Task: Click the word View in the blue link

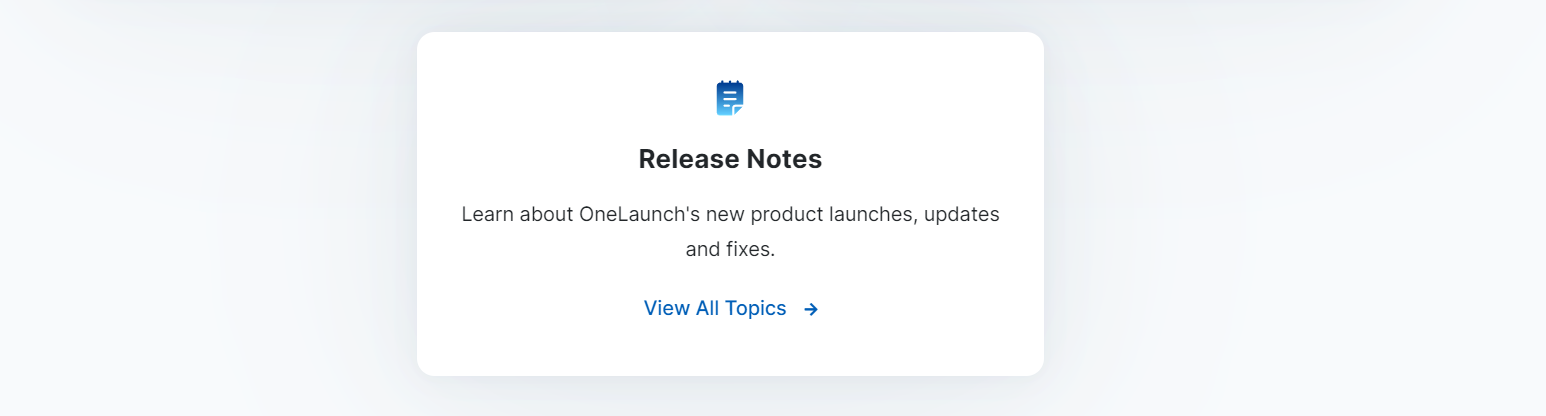Action: 667,308
